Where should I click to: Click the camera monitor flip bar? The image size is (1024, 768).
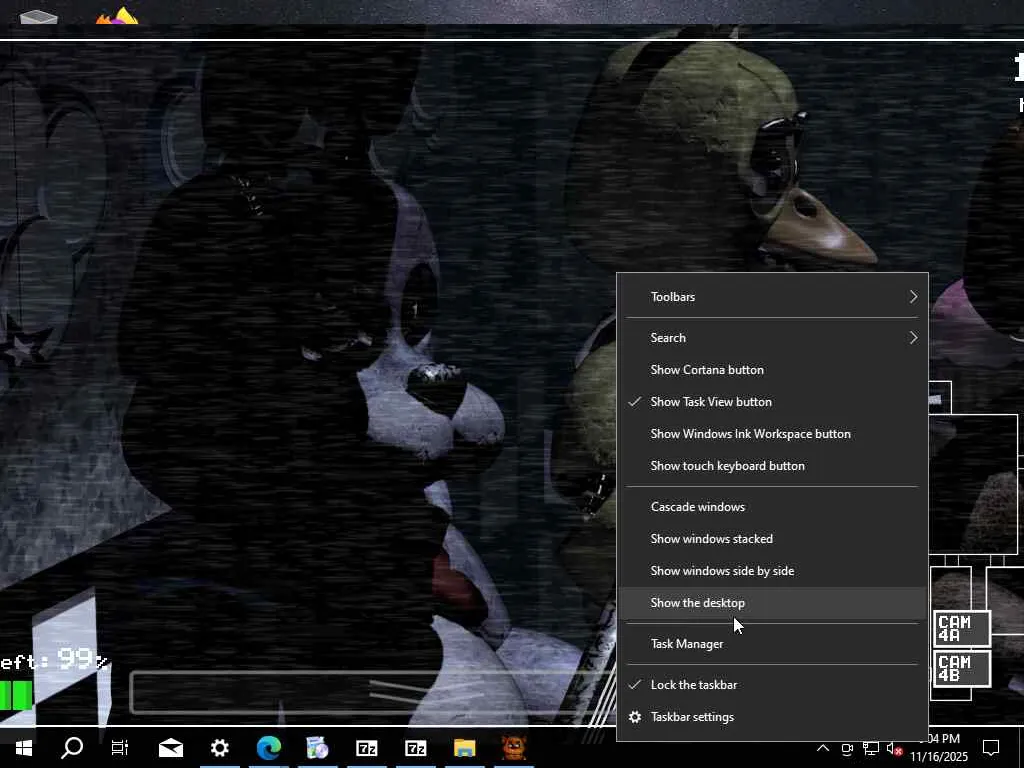point(373,692)
